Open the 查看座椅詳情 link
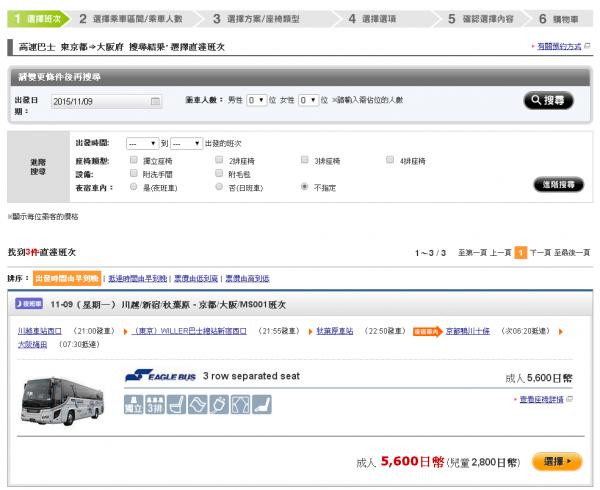This screenshot has height=490, width=600. tap(541, 399)
